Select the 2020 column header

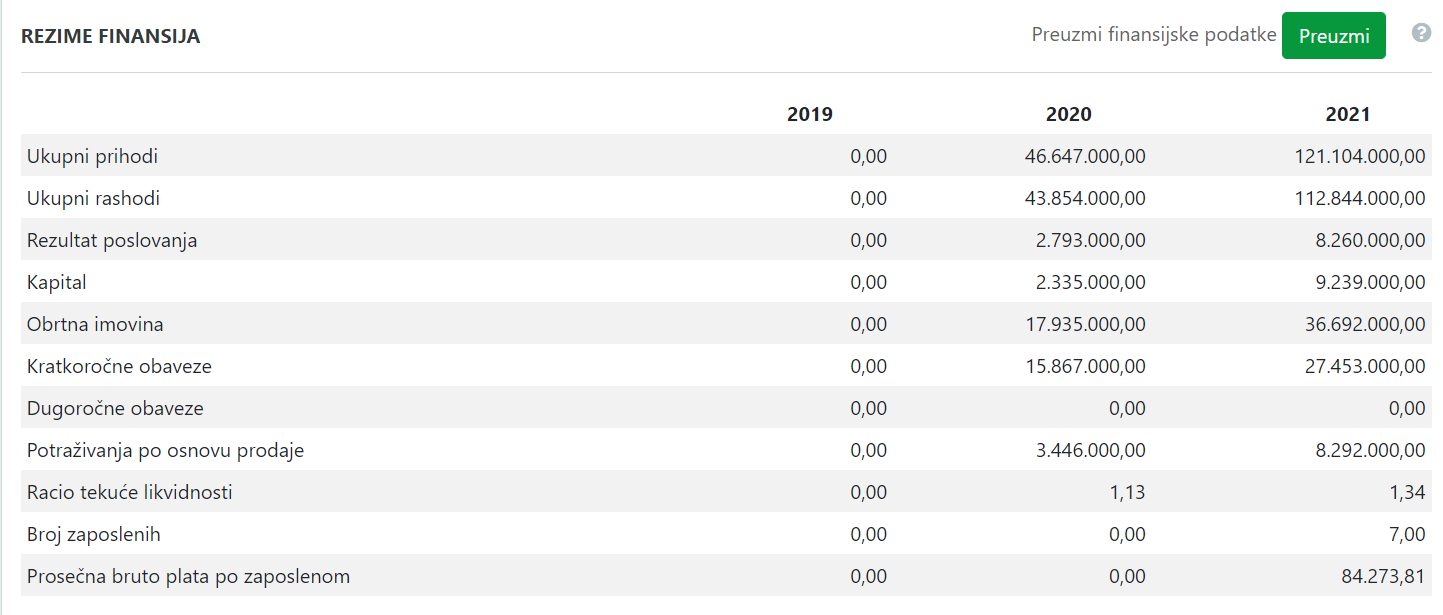pyautogui.click(x=1069, y=114)
